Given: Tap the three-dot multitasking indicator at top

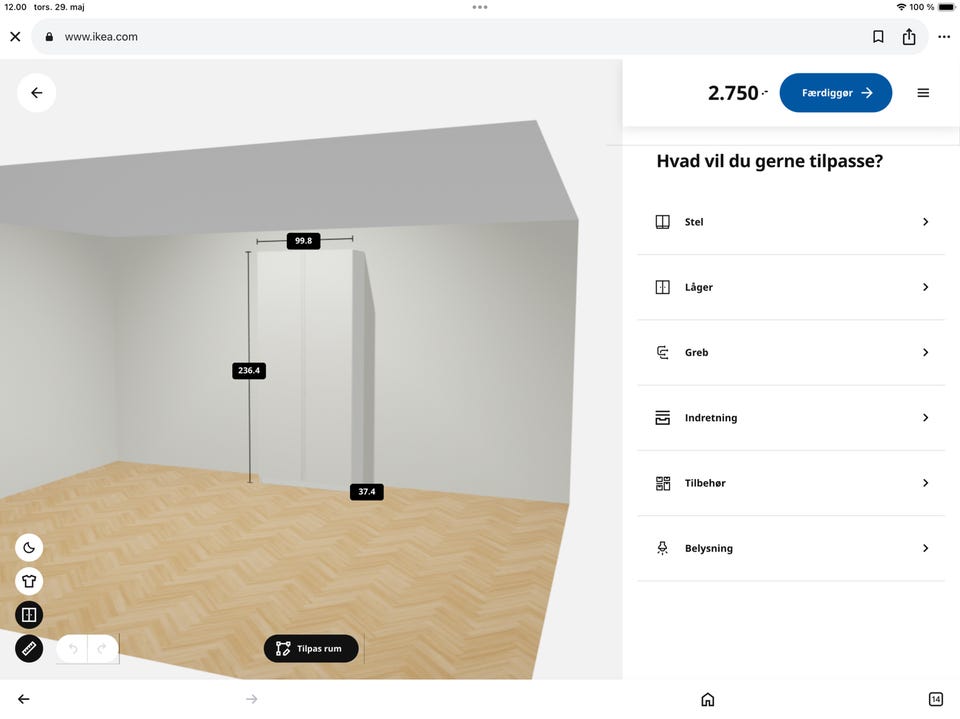Looking at the screenshot, I should pyautogui.click(x=480, y=7).
